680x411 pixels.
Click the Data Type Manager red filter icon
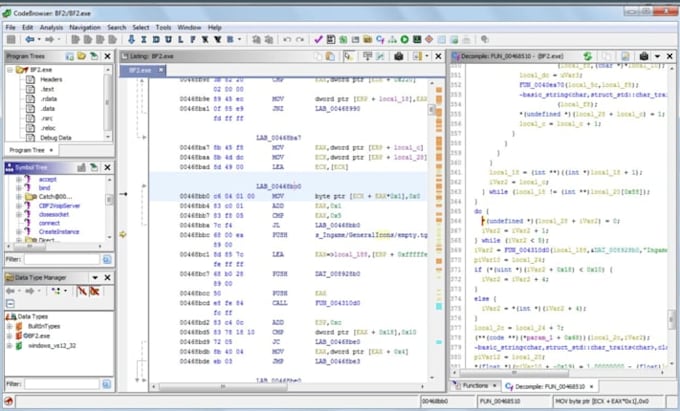tap(82, 291)
